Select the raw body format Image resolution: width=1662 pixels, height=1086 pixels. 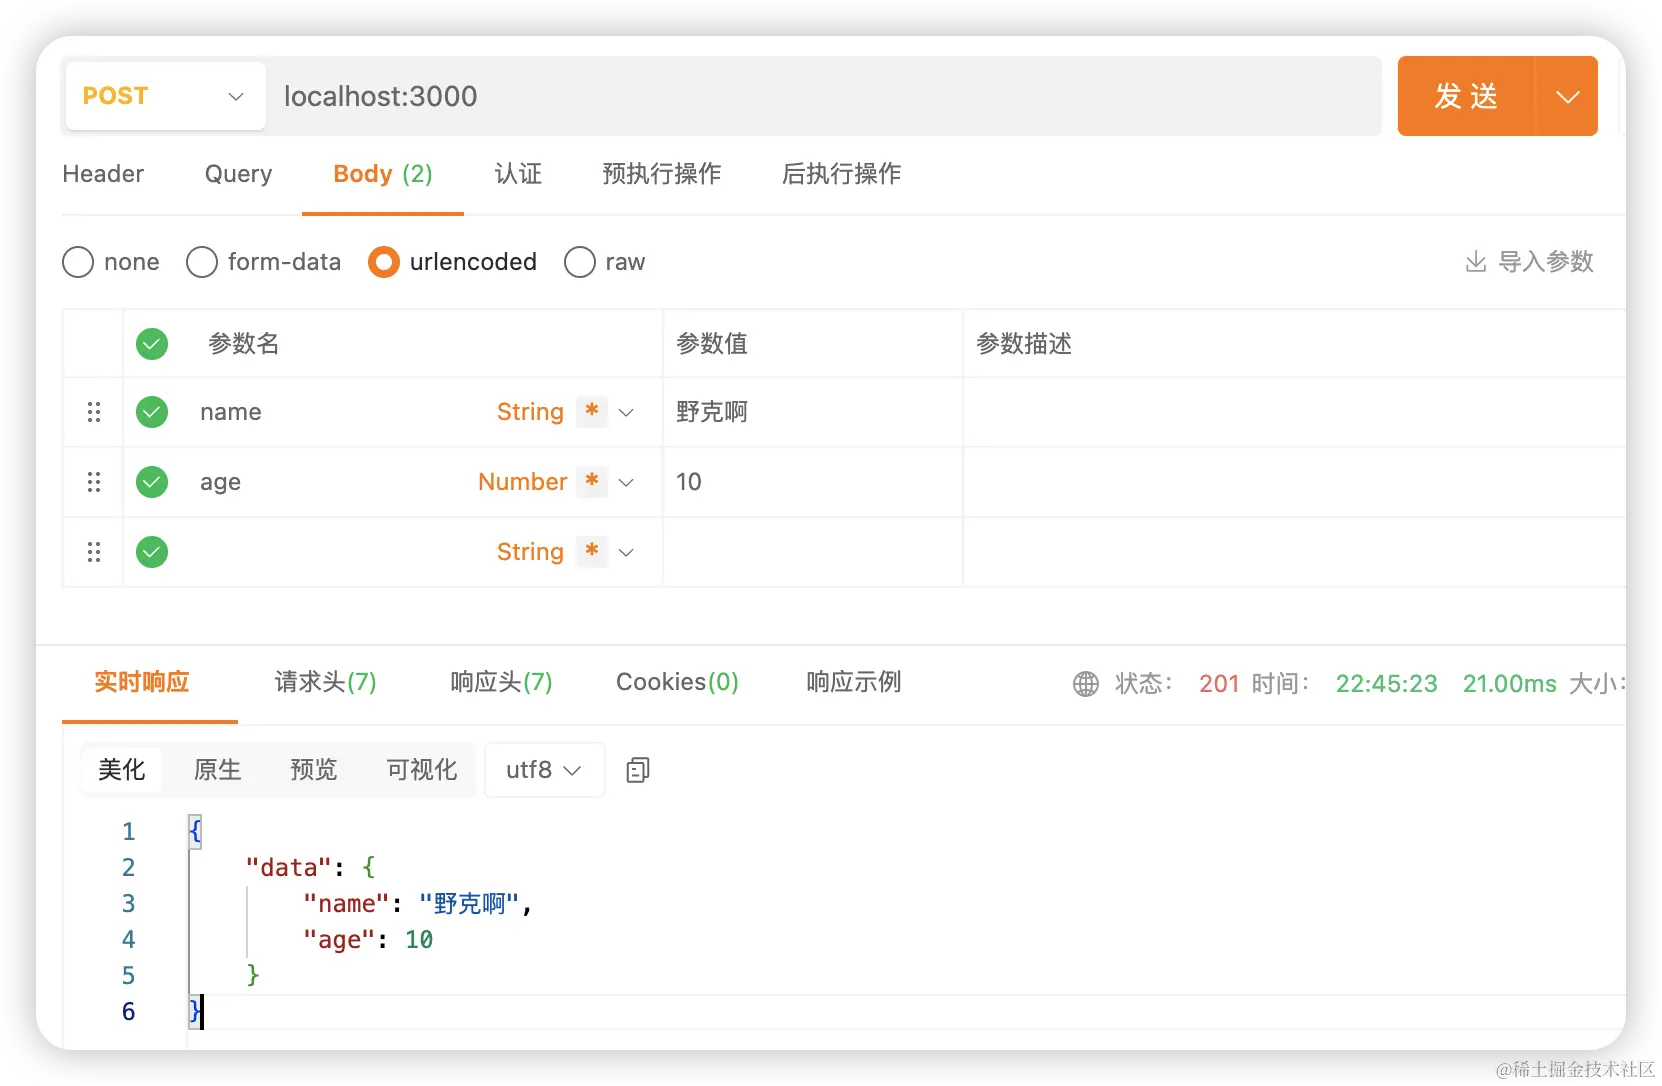click(x=579, y=261)
